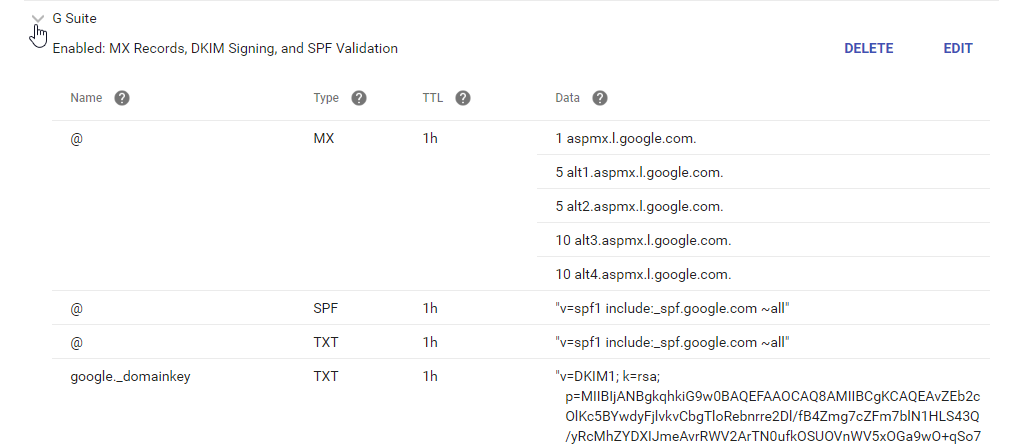Select the 5 alt1.aspmx.l.google.com. entry
Screen dimensions: 1023x444
(x=639, y=172)
